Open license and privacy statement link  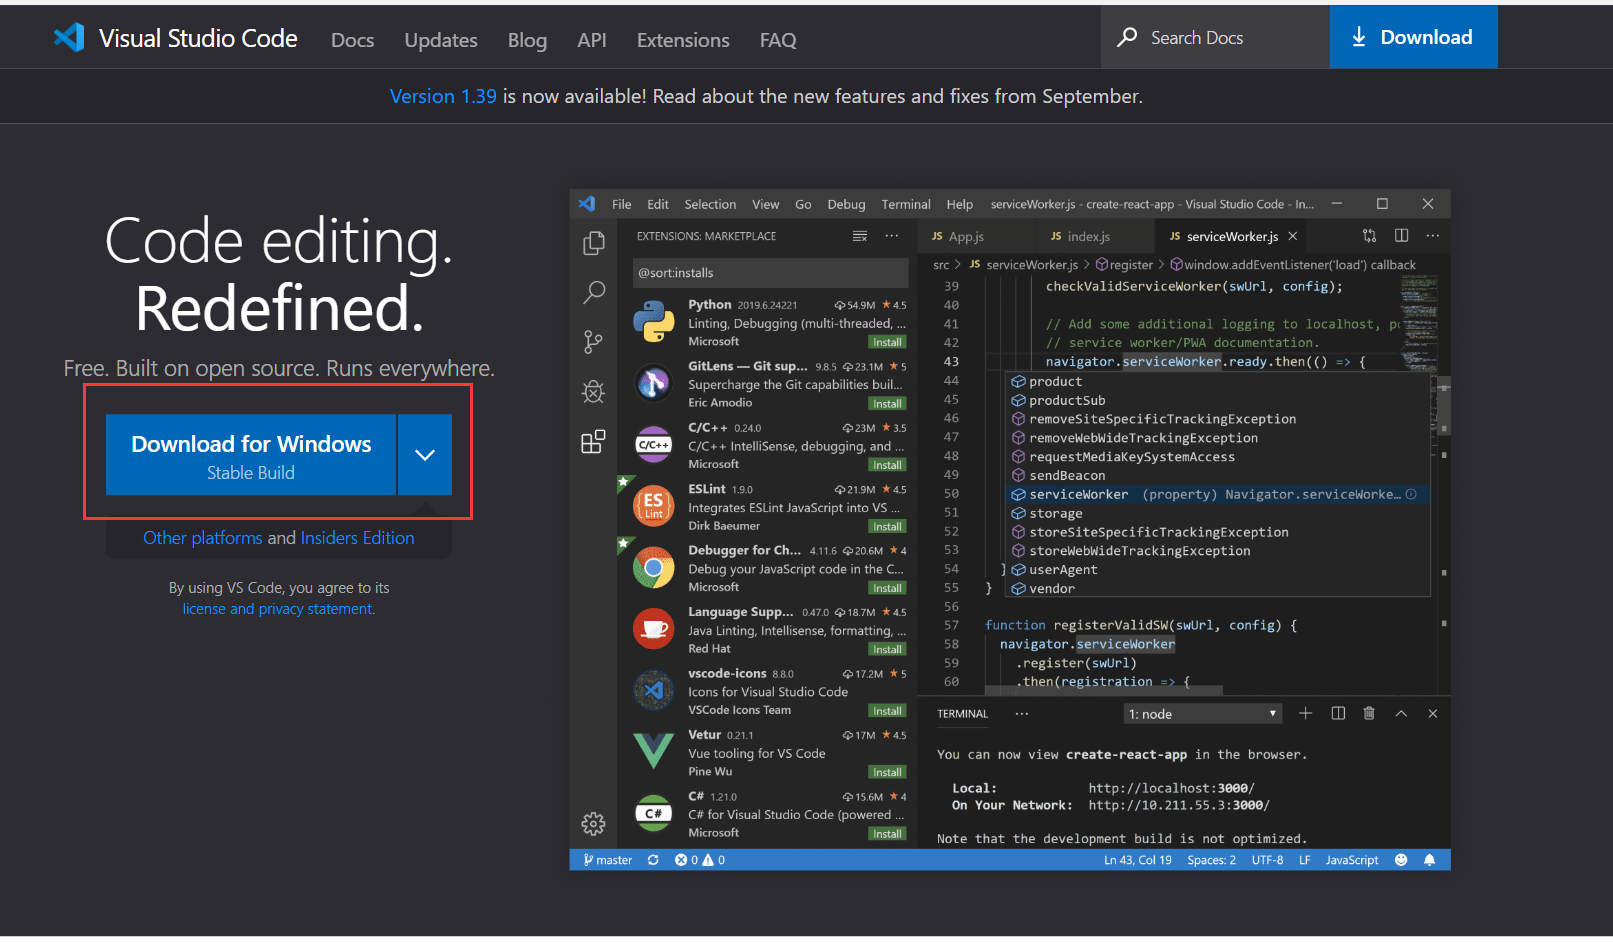(279, 609)
